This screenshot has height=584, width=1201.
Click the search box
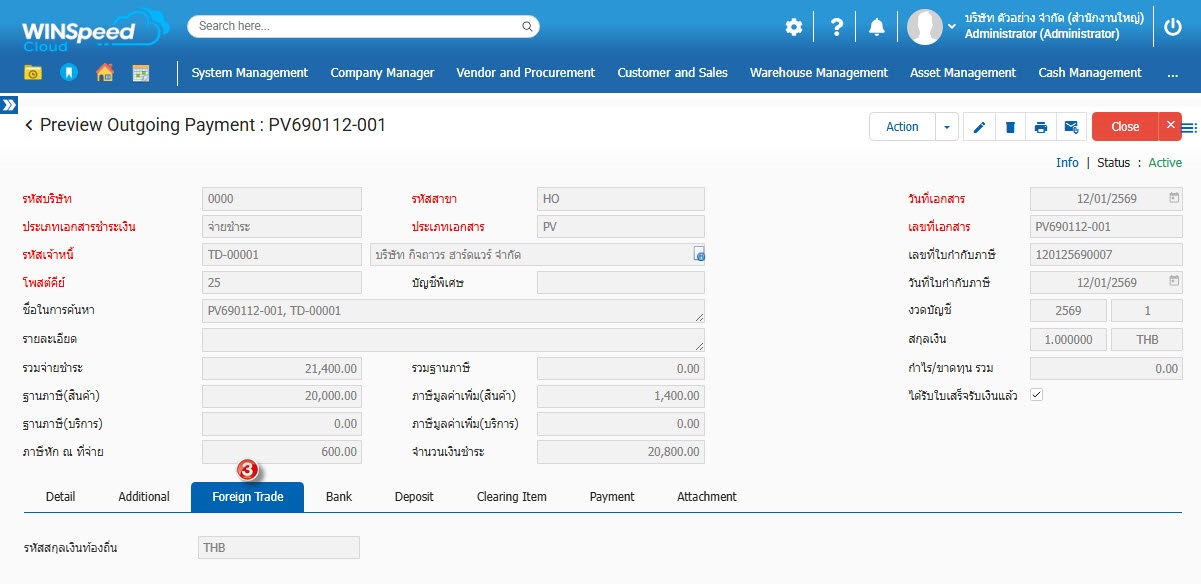[x=363, y=26]
